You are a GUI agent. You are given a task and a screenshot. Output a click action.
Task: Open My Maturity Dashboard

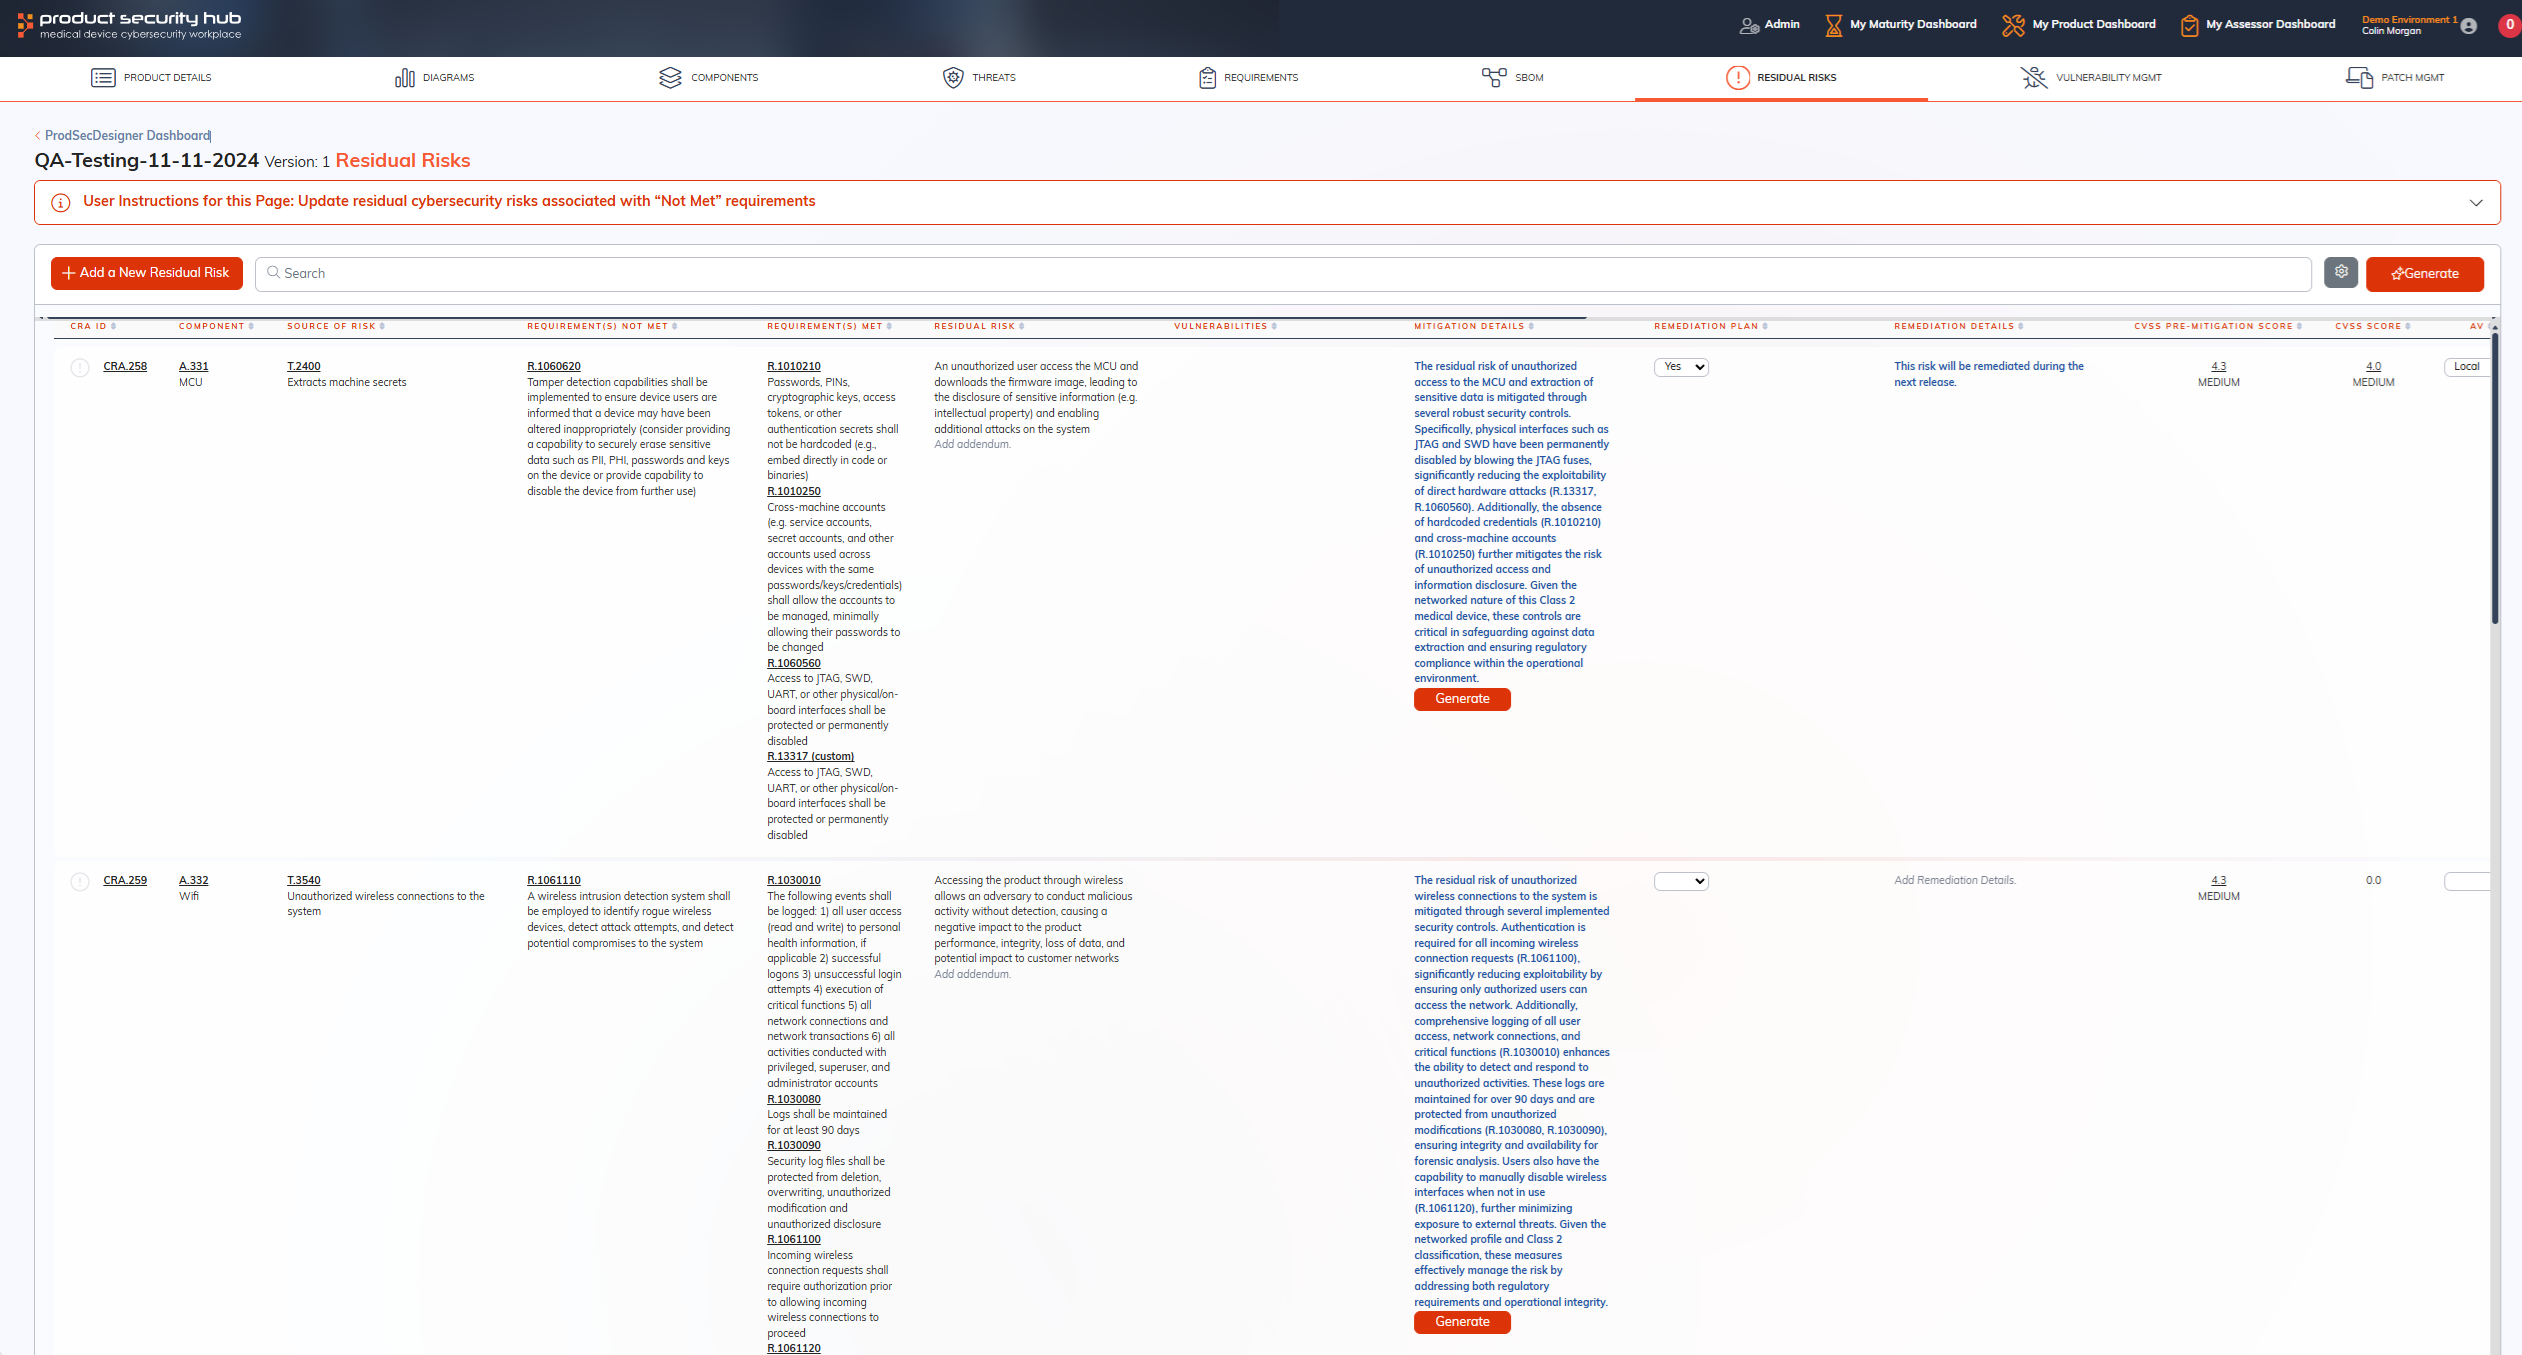[x=1899, y=24]
